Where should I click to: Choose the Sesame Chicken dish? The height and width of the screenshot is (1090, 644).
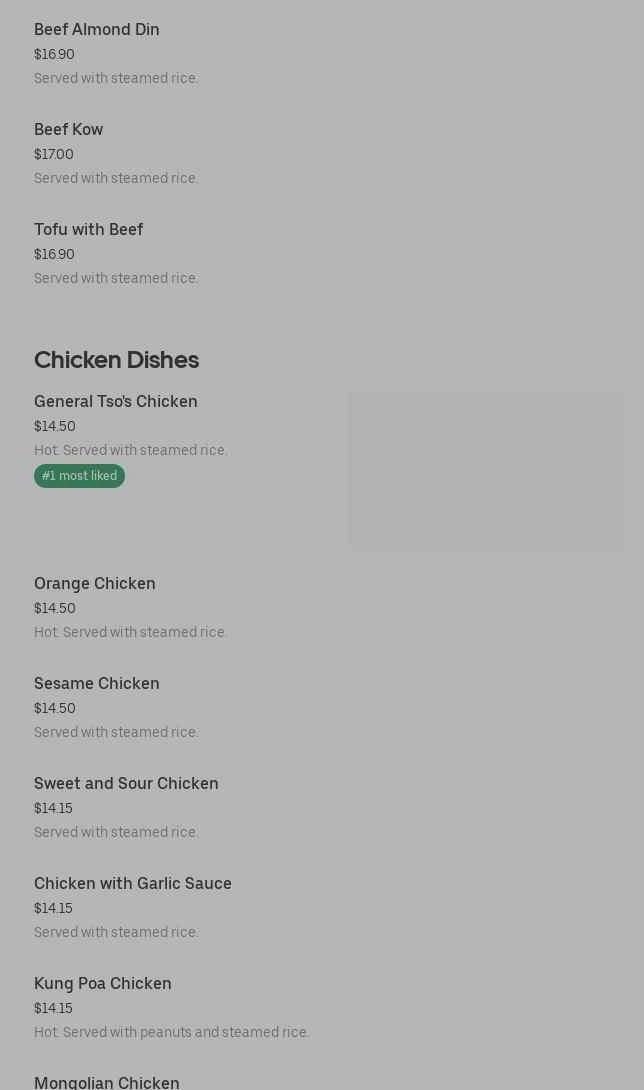(97, 684)
